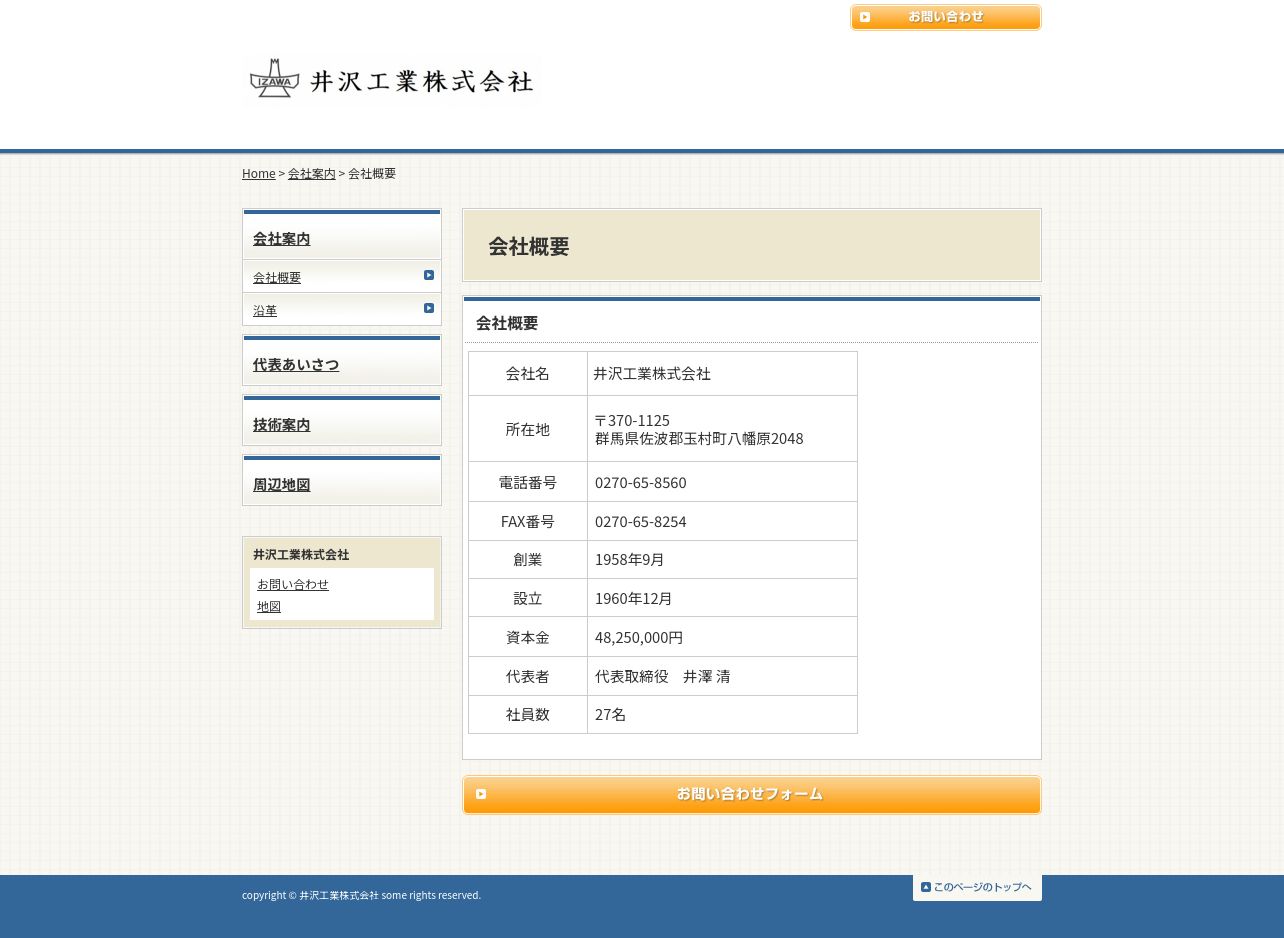The width and height of the screenshot is (1284, 938).
Task: Click 地図 link in sidebar box
Action: (x=269, y=606)
